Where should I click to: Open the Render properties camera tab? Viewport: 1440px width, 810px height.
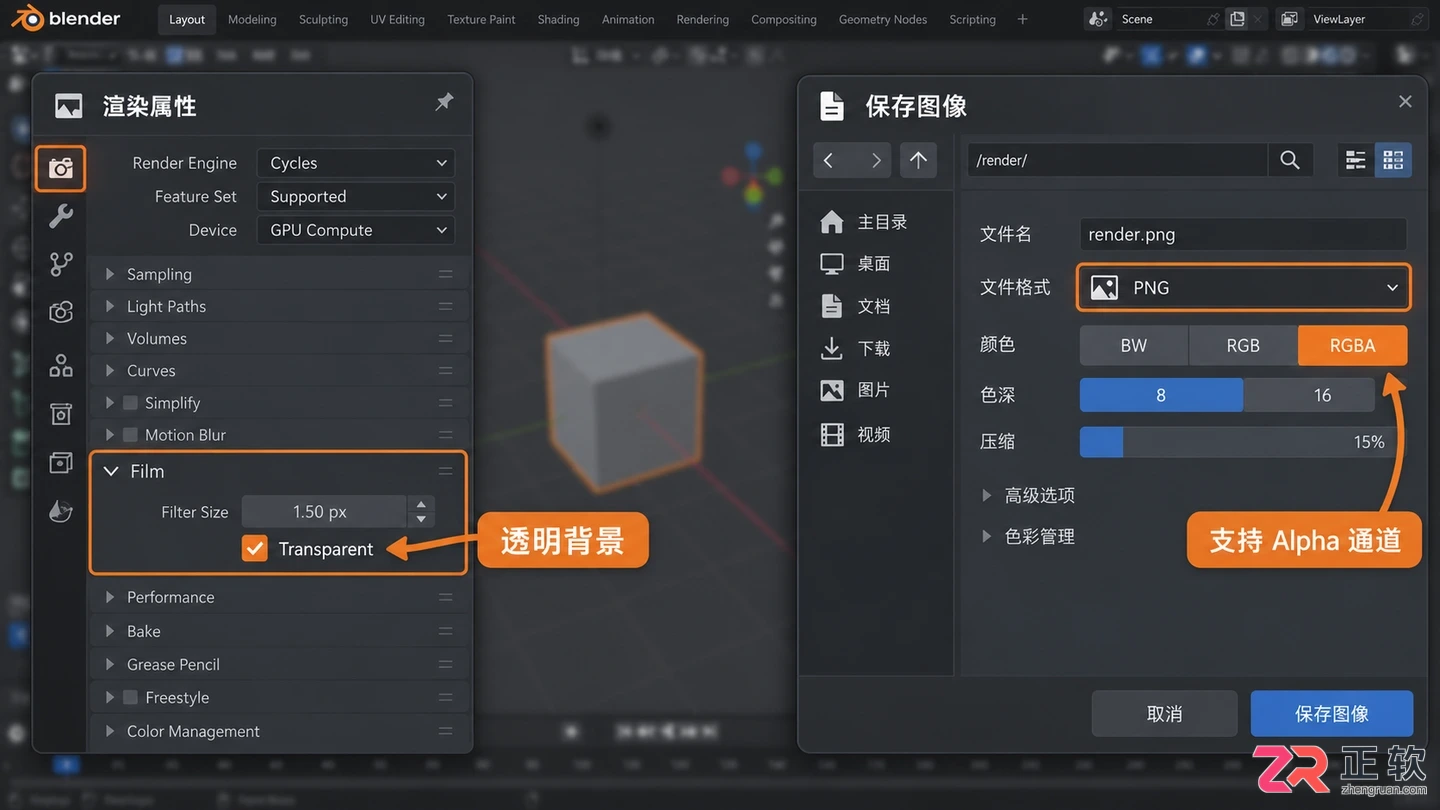point(61,168)
